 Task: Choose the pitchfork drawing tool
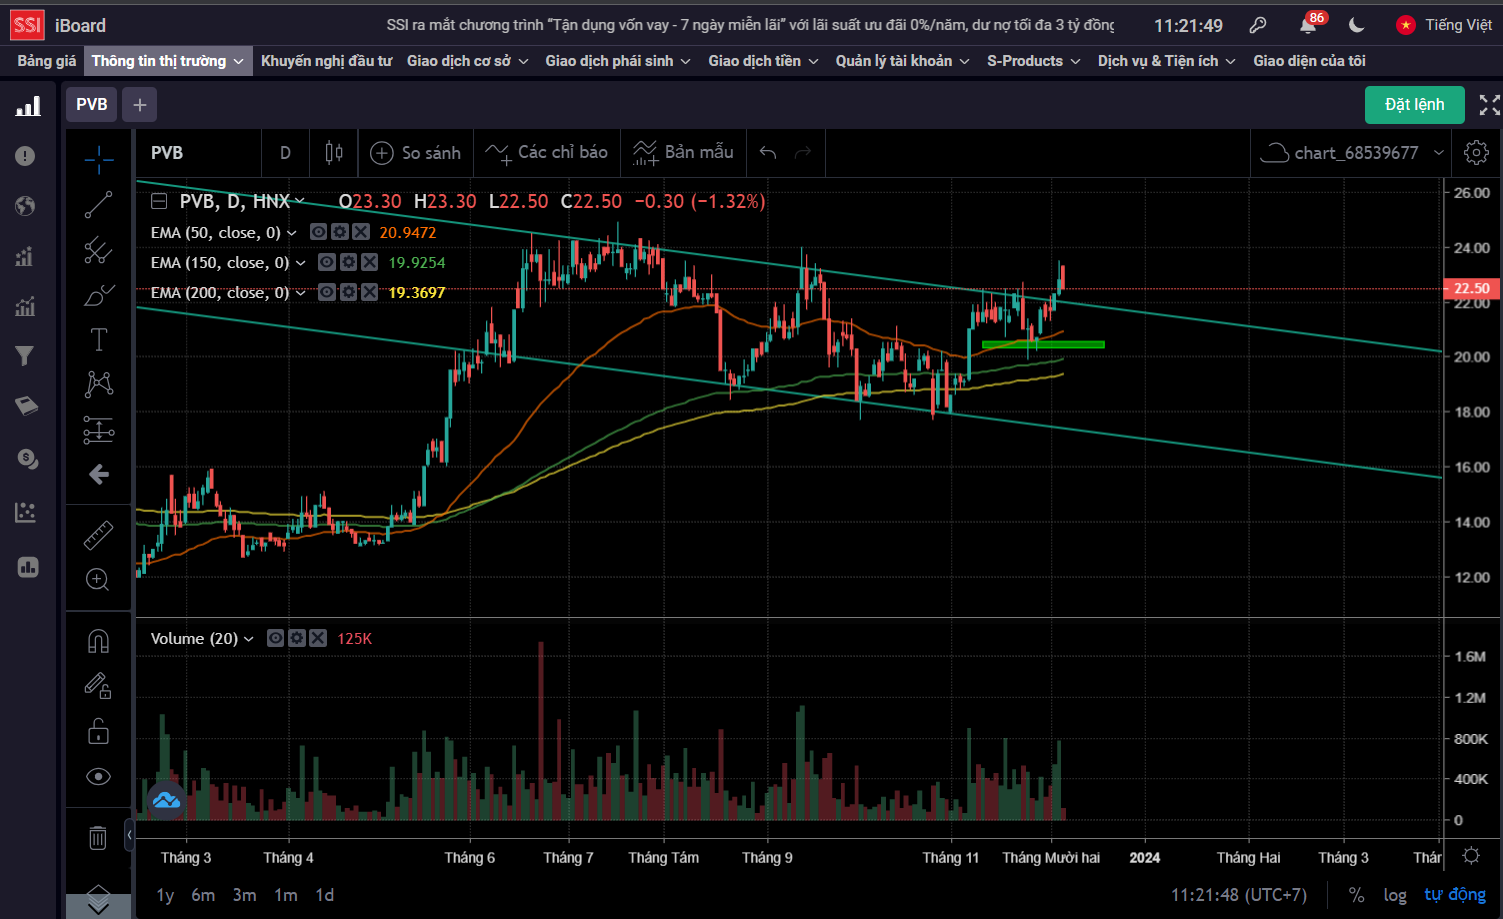pos(98,249)
